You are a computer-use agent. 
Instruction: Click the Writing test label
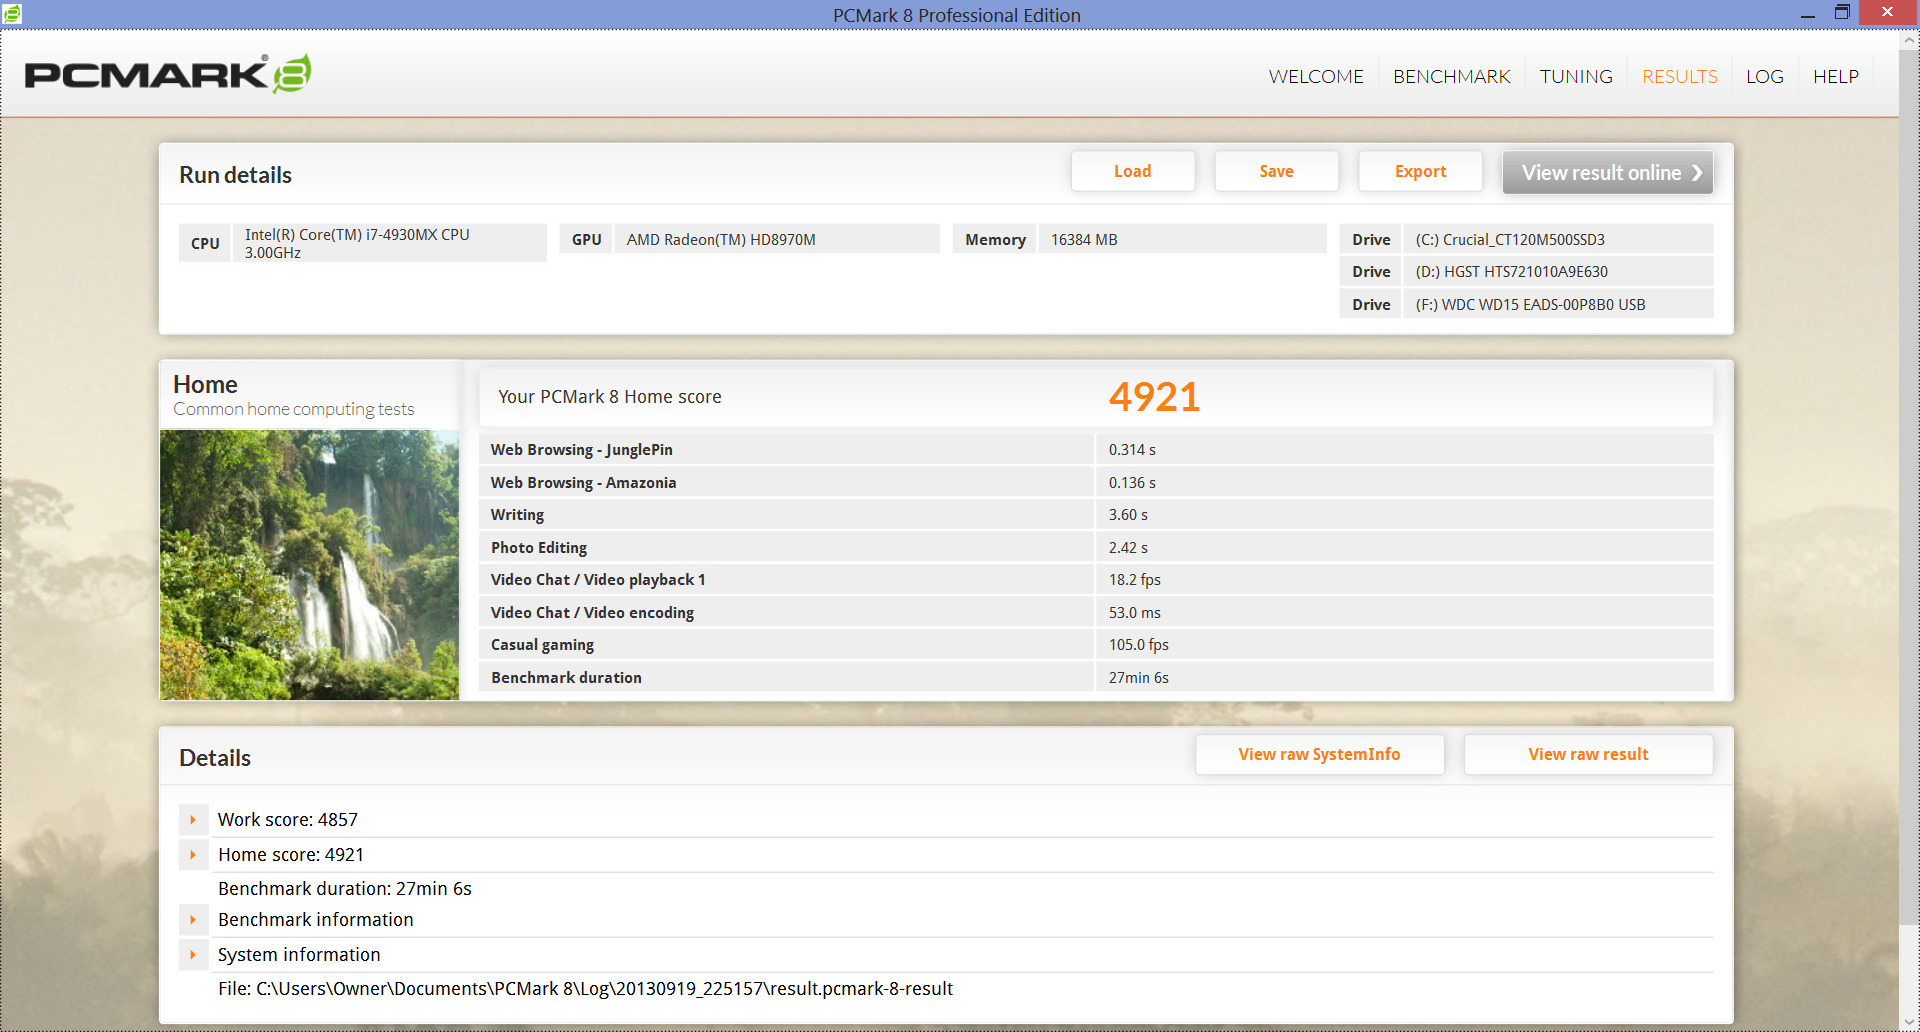point(517,515)
